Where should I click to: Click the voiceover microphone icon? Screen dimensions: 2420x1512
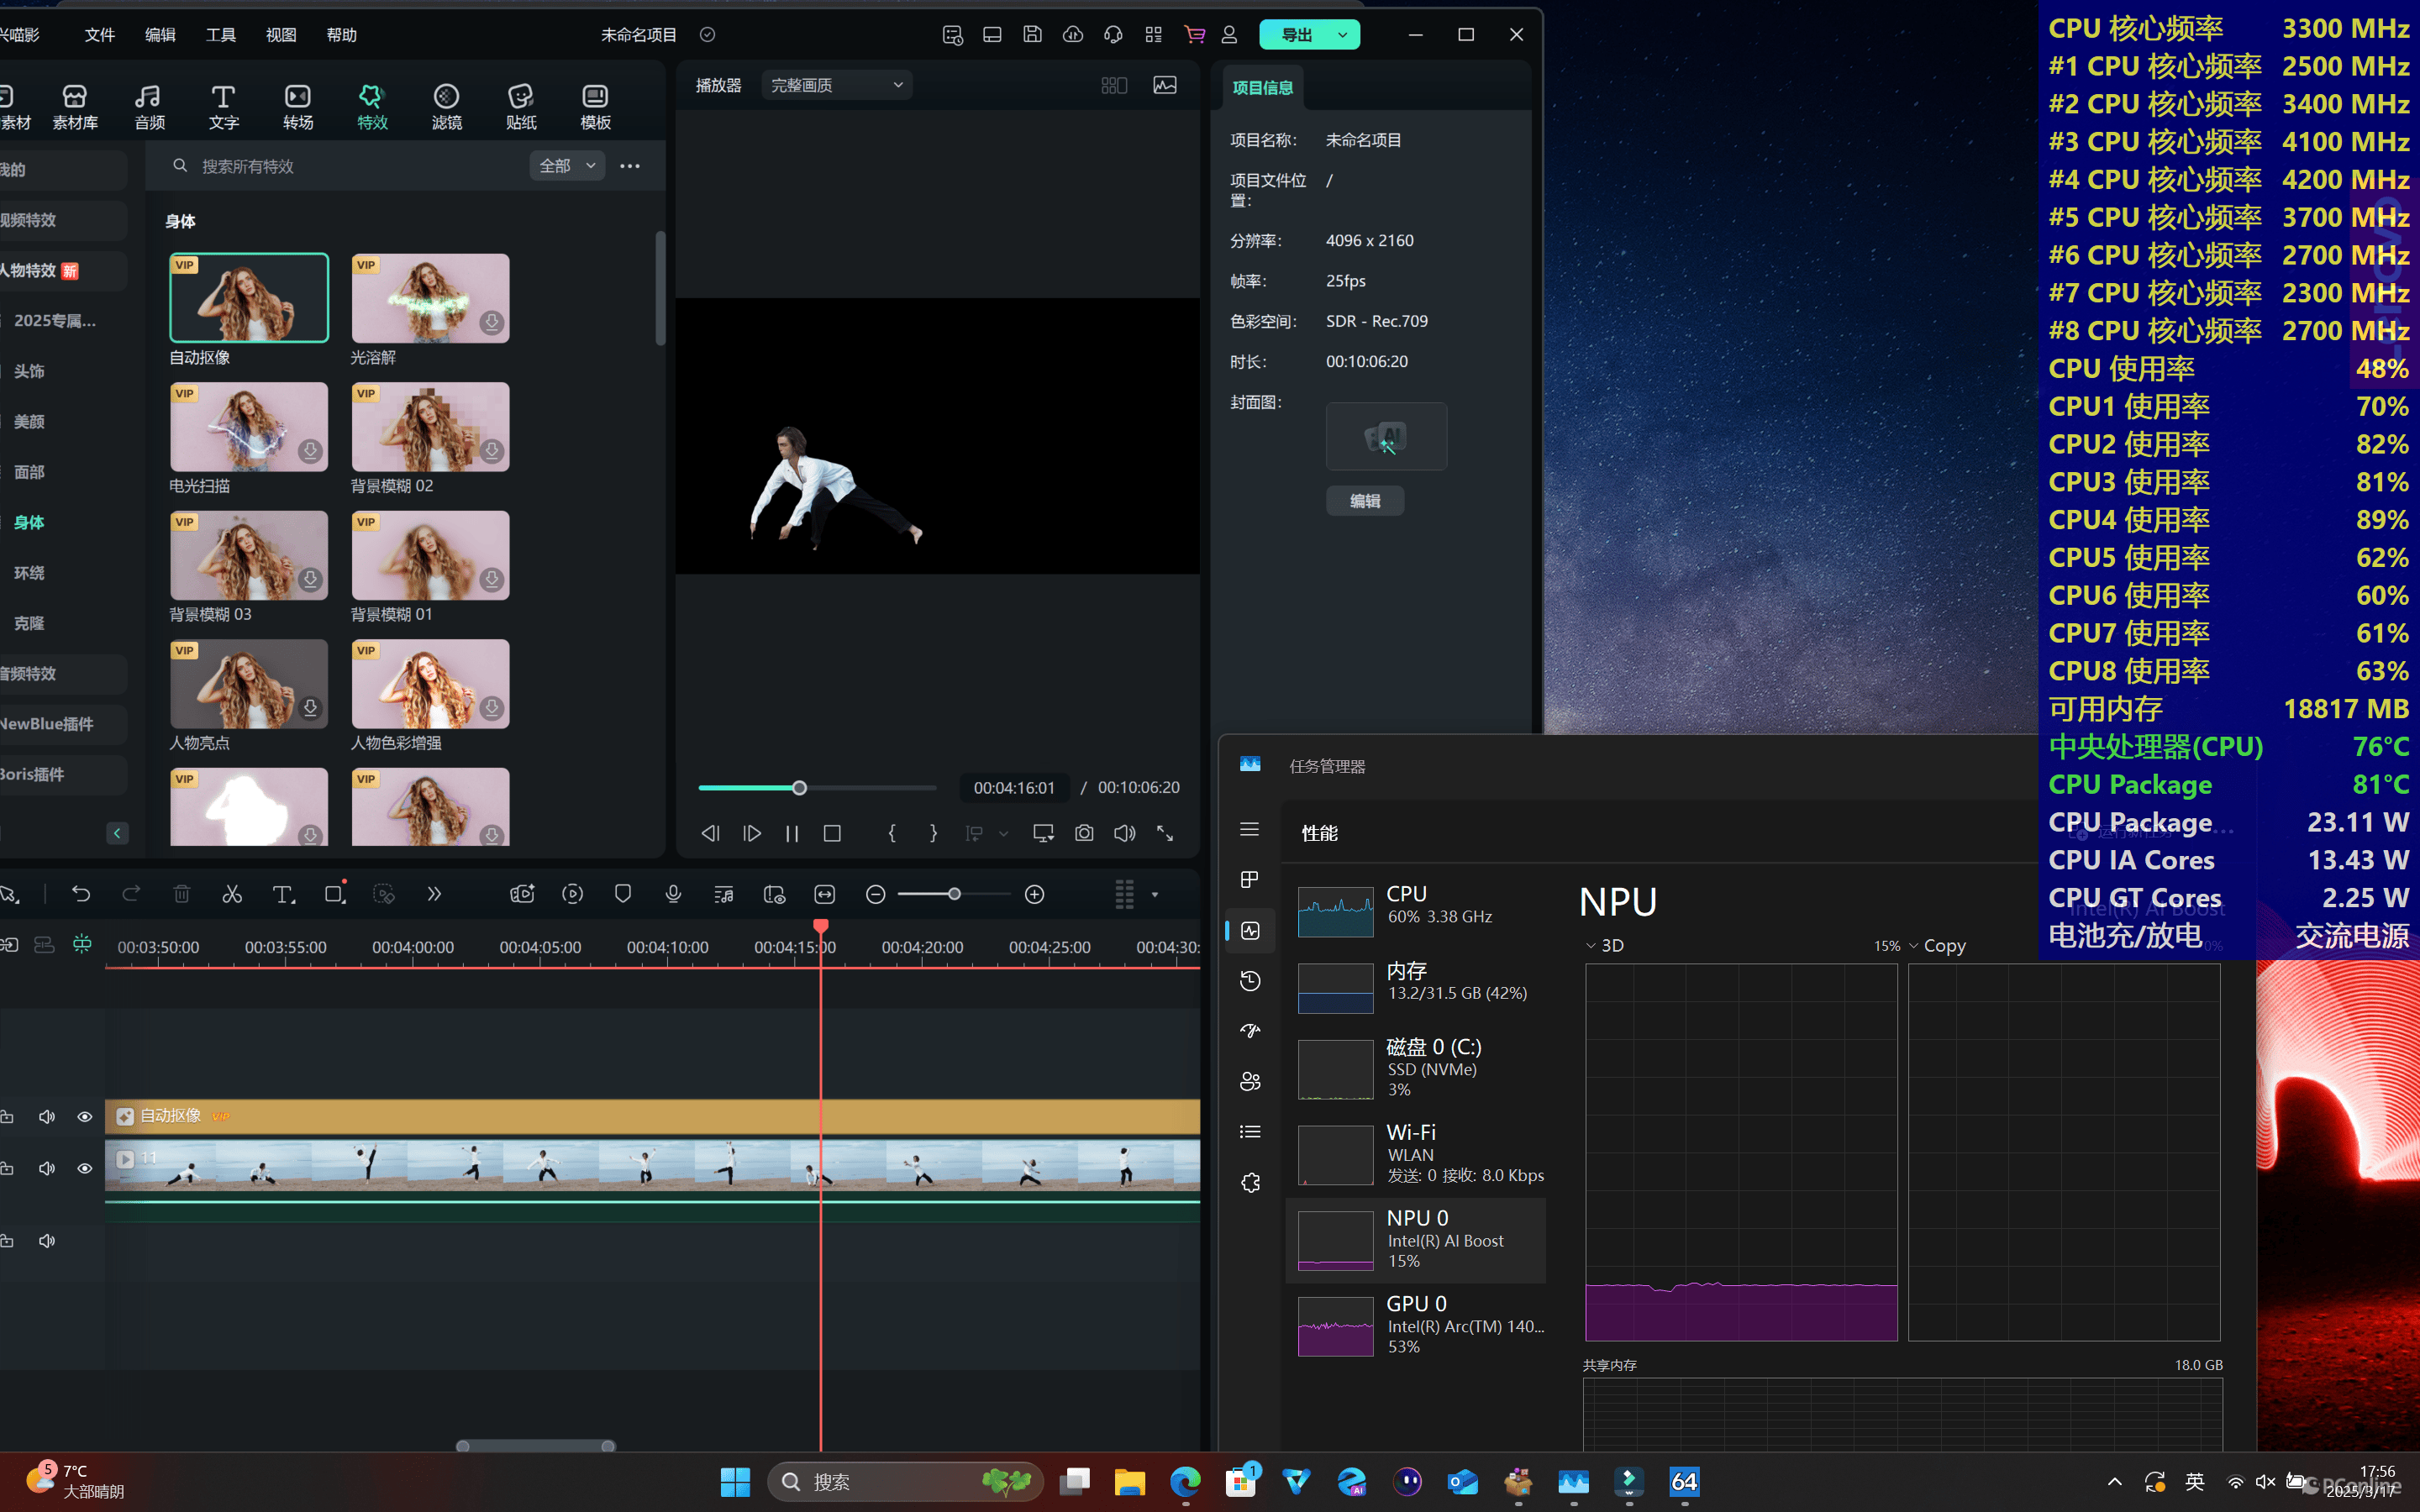click(673, 894)
